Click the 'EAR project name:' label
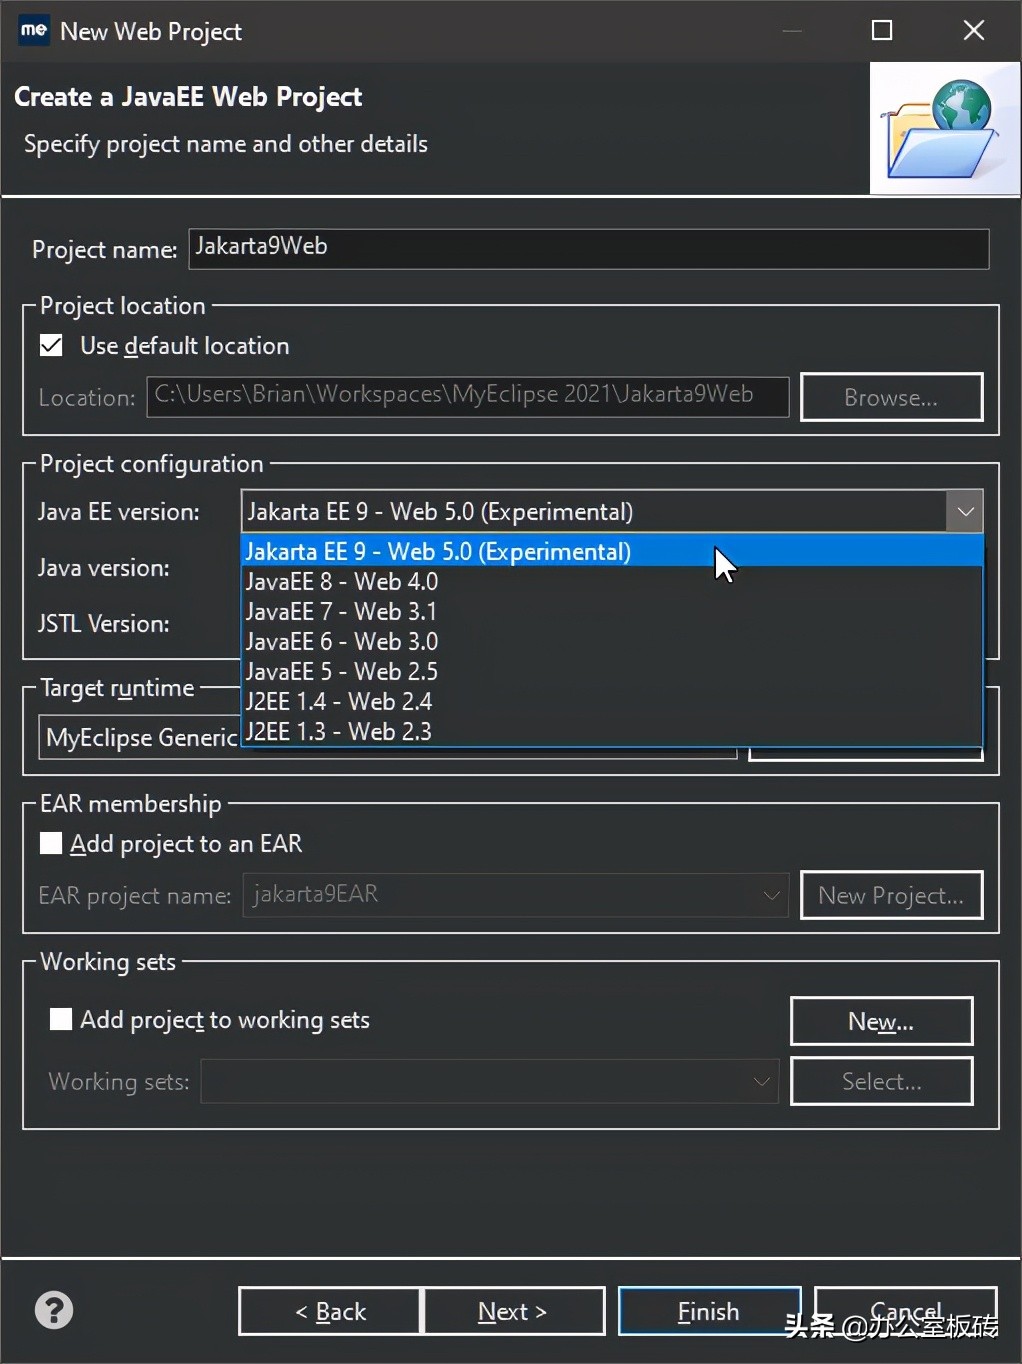Screen dimensions: 1022x1364 [135, 896]
